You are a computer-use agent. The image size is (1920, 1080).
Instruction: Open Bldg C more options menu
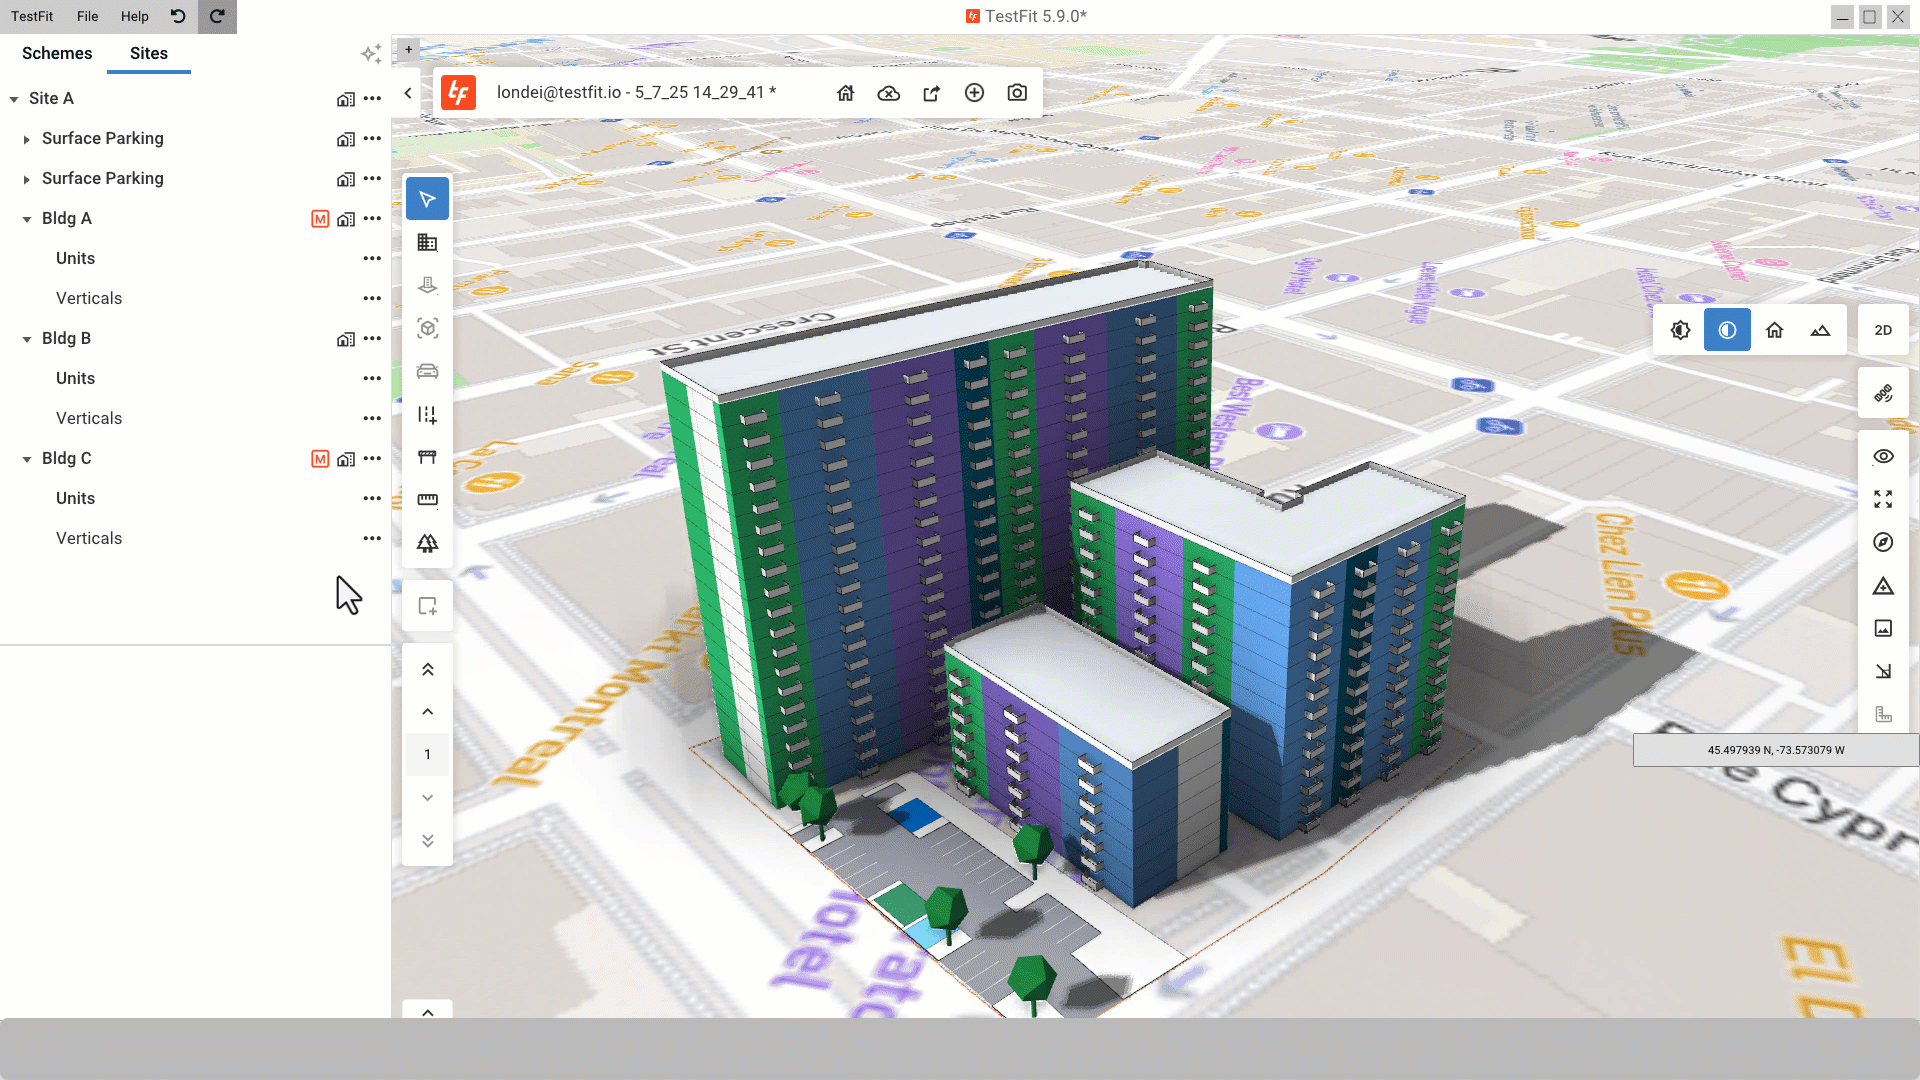click(x=372, y=459)
